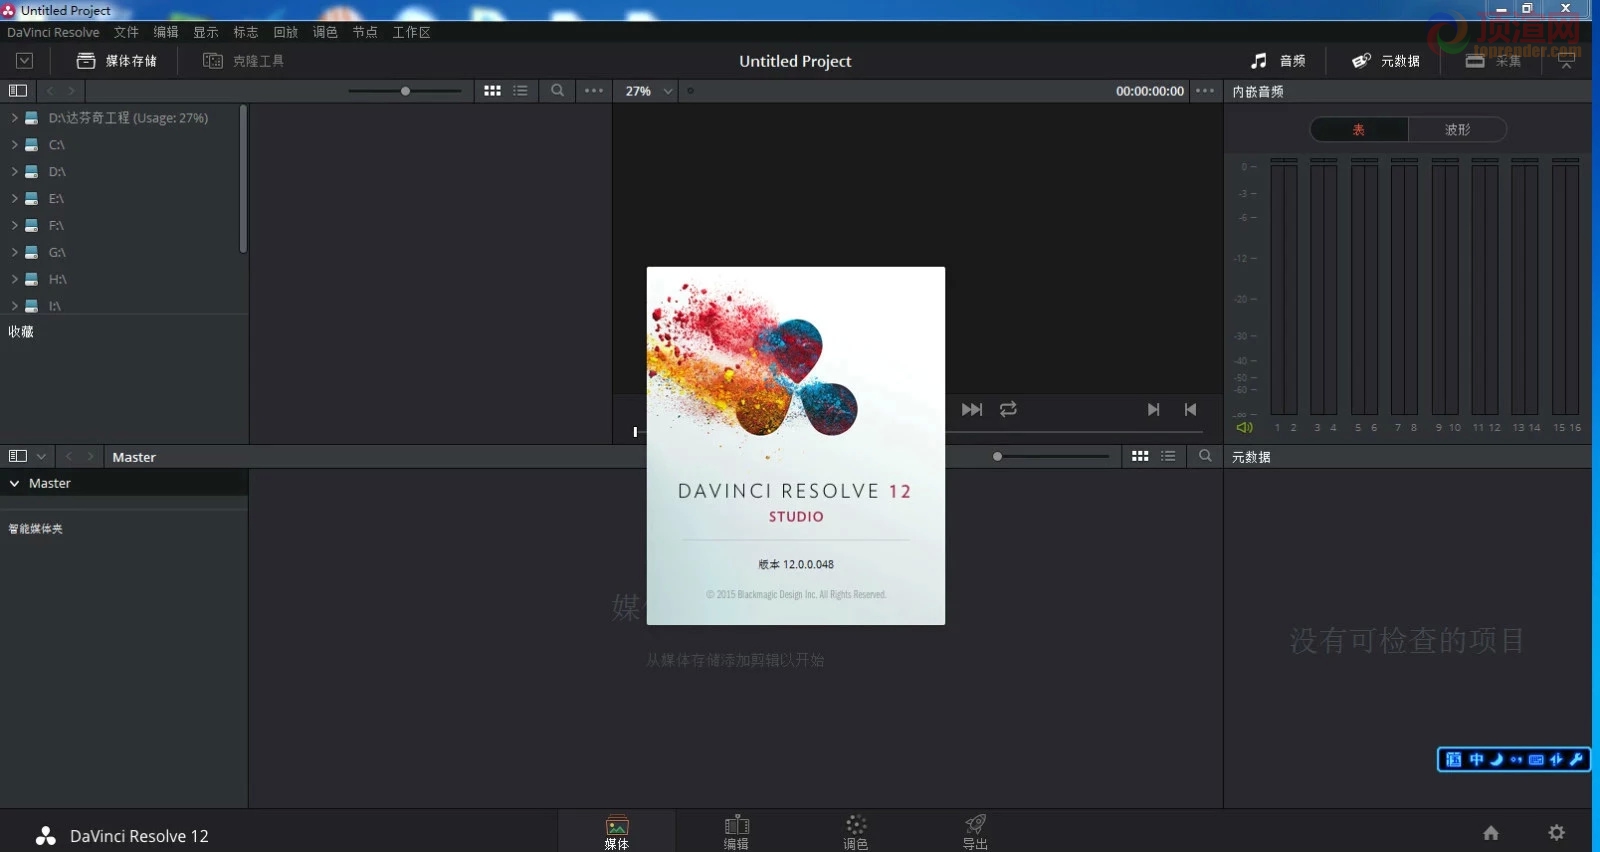1600x852 pixels.
Task: Open the Edit (编辑) menu
Action: click(166, 32)
